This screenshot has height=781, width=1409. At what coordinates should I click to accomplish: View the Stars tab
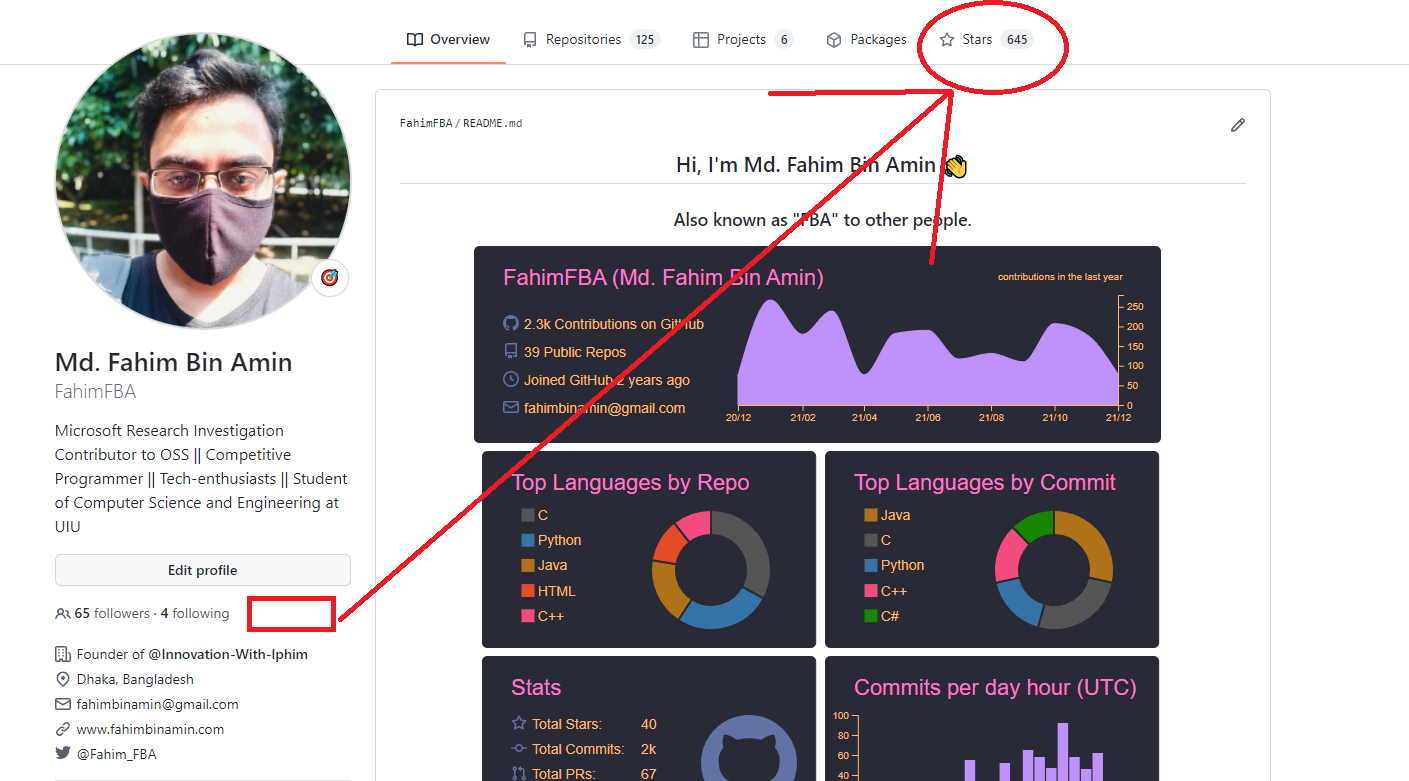[985, 40]
